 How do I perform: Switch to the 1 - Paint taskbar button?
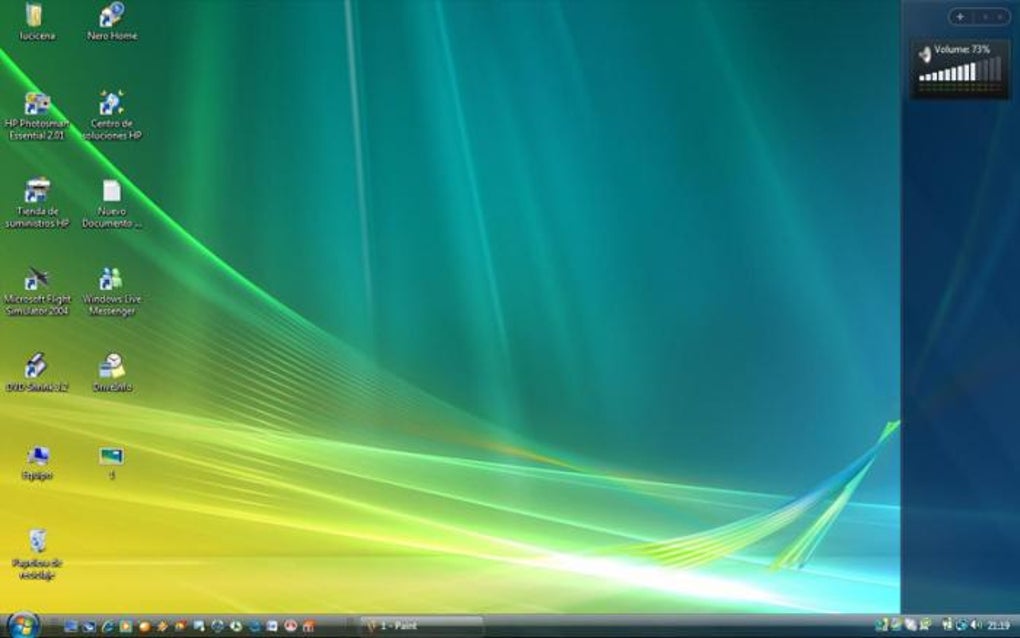tap(422, 626)
